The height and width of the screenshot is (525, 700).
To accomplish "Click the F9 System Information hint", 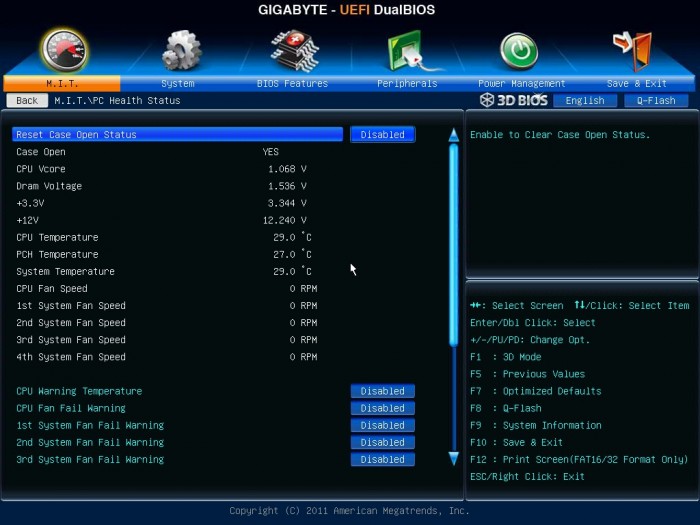I will tap(536, 425).
